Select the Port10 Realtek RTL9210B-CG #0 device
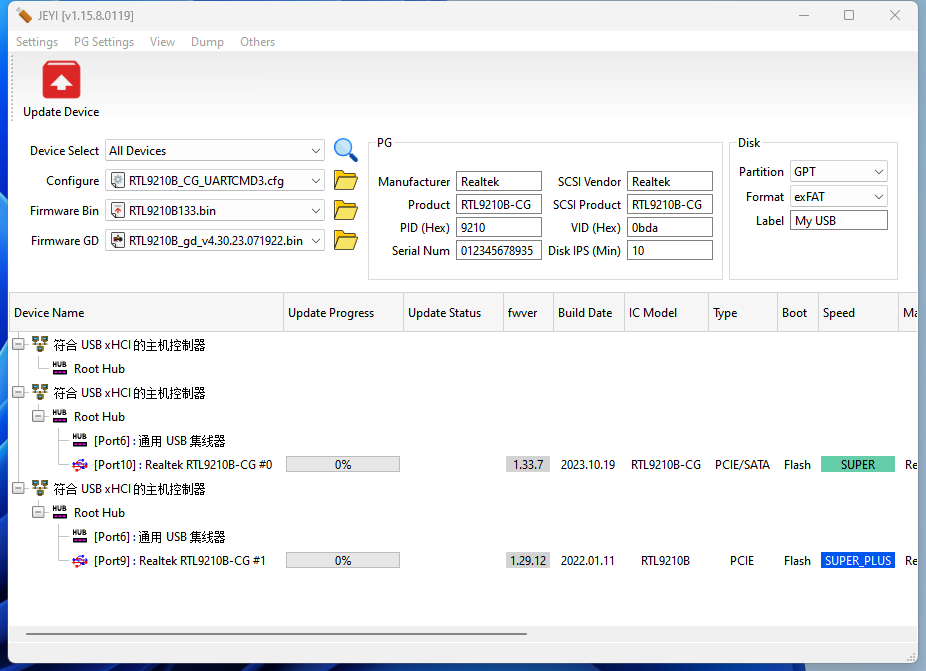Viewport: 926px width, 671px height. (x=182, y=465)
